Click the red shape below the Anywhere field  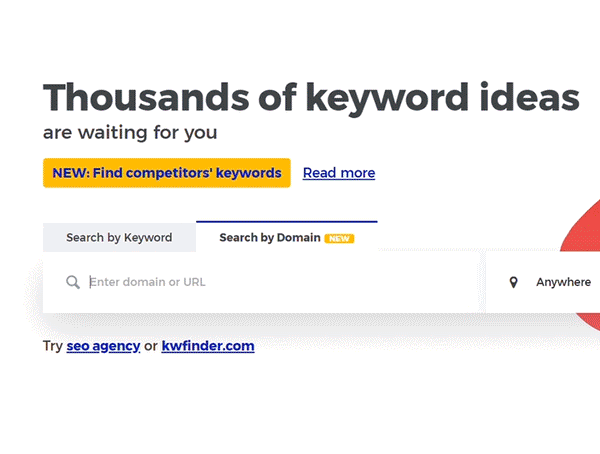pyautogui.click(x=590, y=322)
